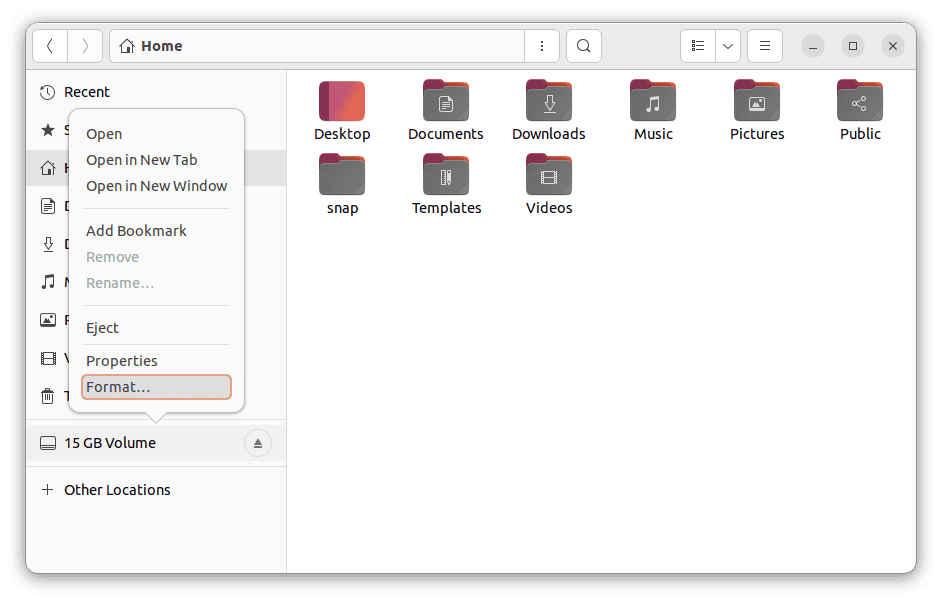Viewport: 942px width, 602px height.
Task: Select the Pictures folder icon
Action: (757, 101)
